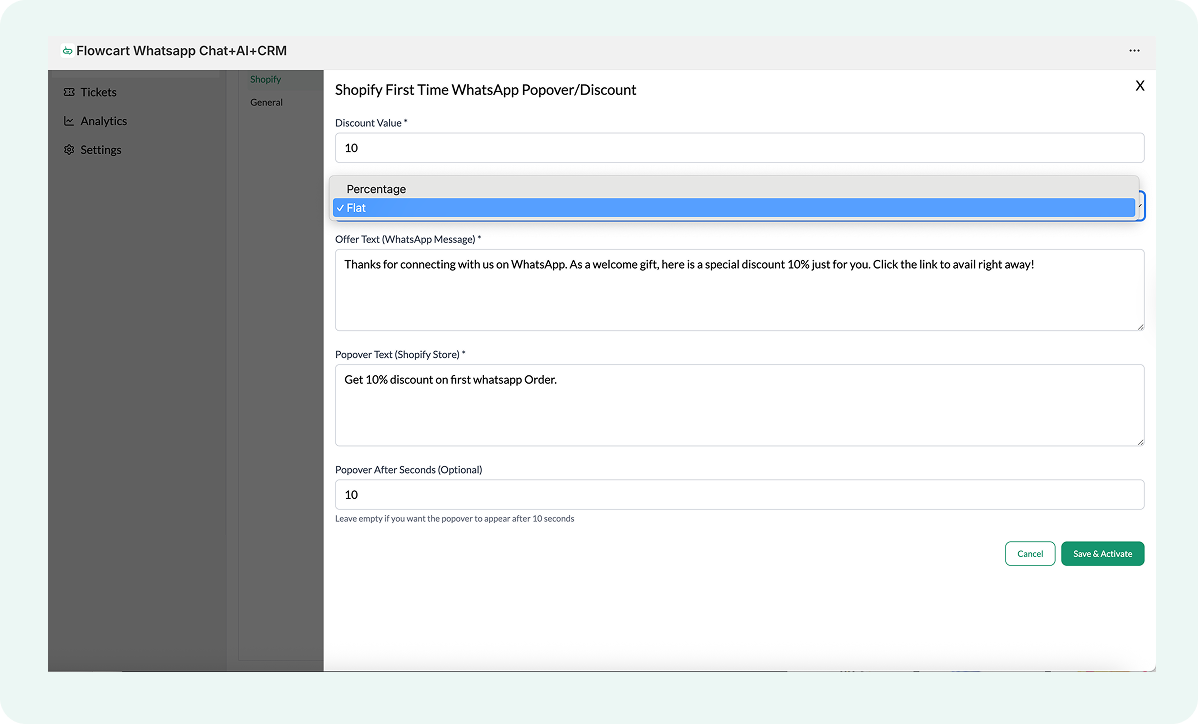Click the Settings gear icon in sidebar
This screenshot has height=724, width=1198.
pos(70,150)
